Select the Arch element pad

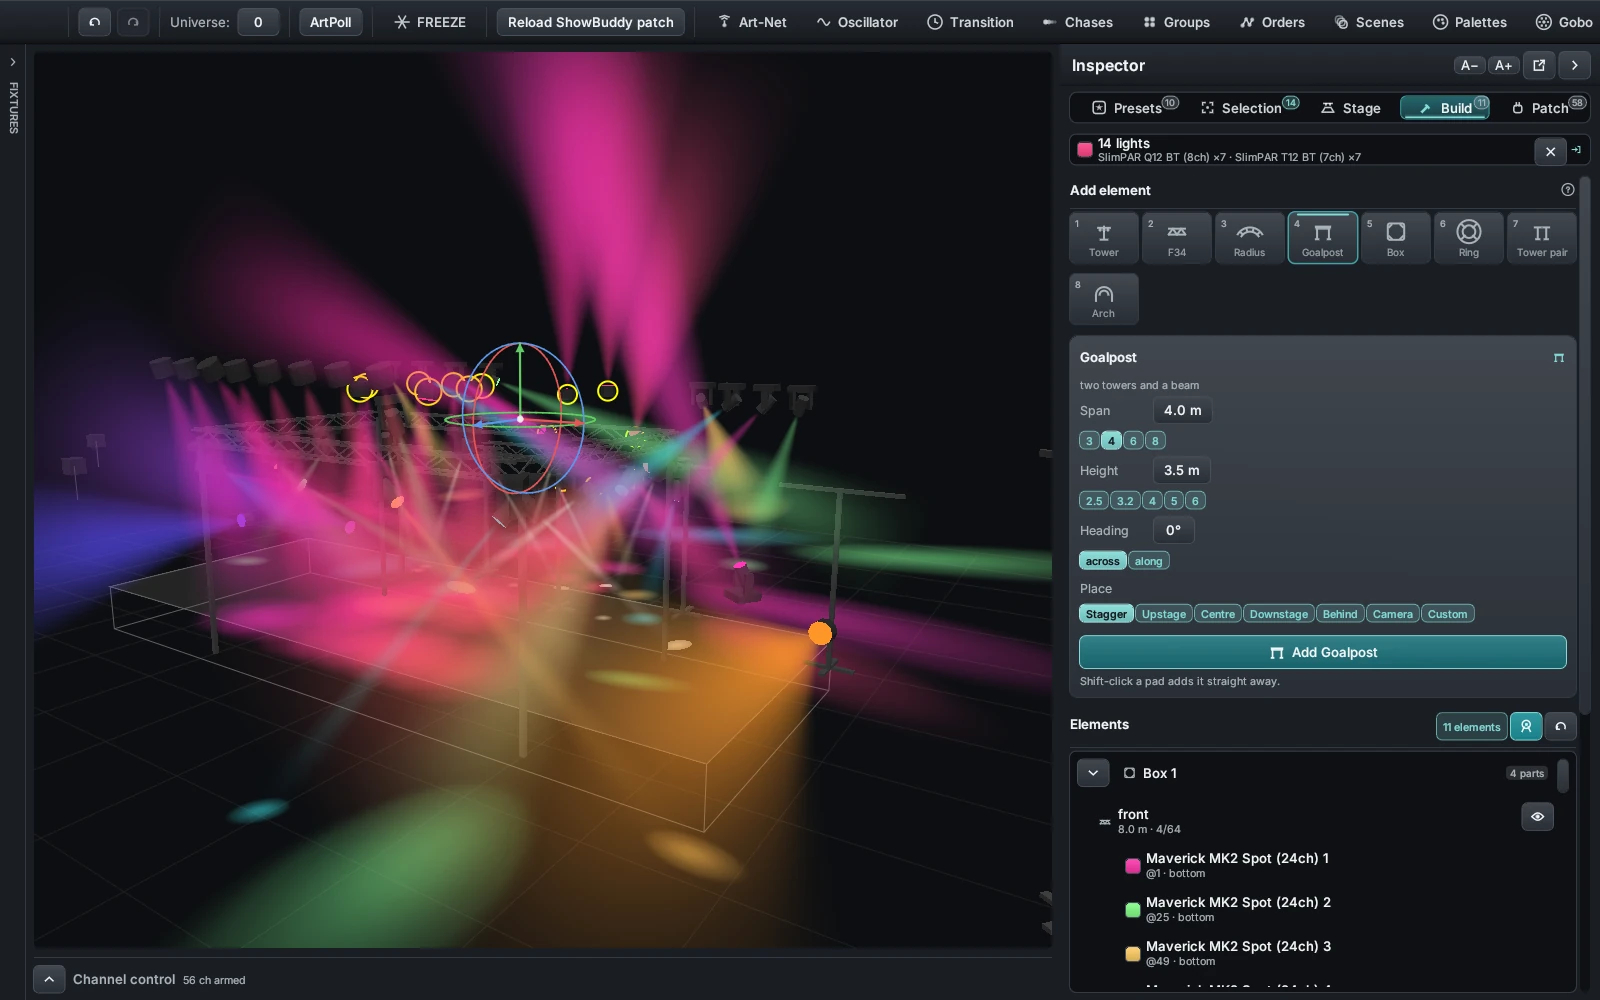[x=1104, y=299]
